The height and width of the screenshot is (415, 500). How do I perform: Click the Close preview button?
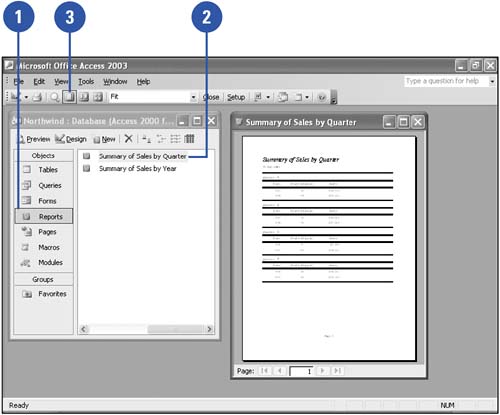(x=211, y=97)
